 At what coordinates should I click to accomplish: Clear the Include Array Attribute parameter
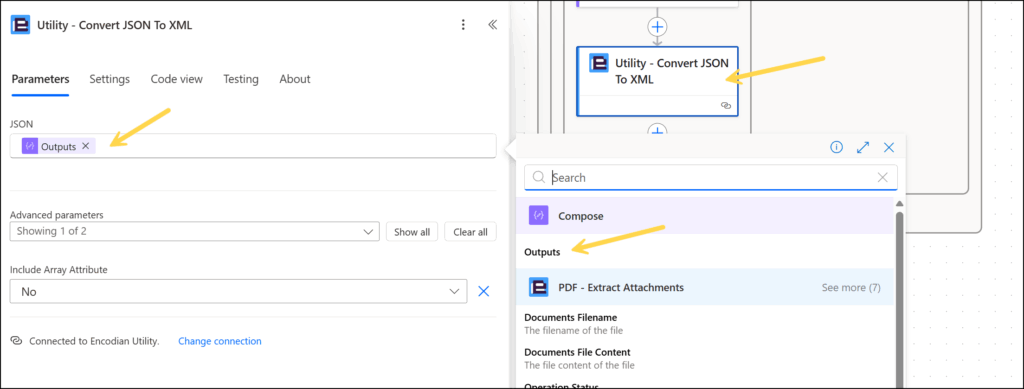coord(483,291)
